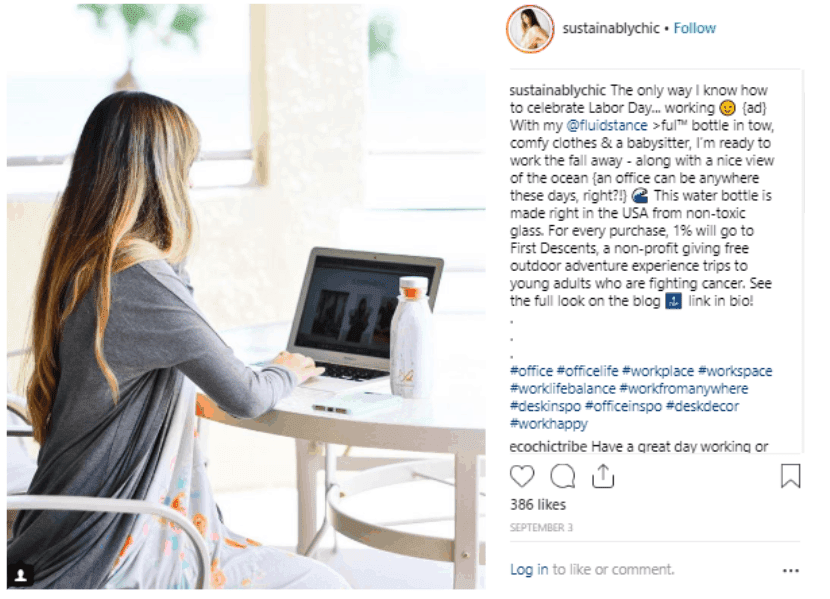Save post with bookmark icon
Screen dimensions: 830x599
coord(790,475)
